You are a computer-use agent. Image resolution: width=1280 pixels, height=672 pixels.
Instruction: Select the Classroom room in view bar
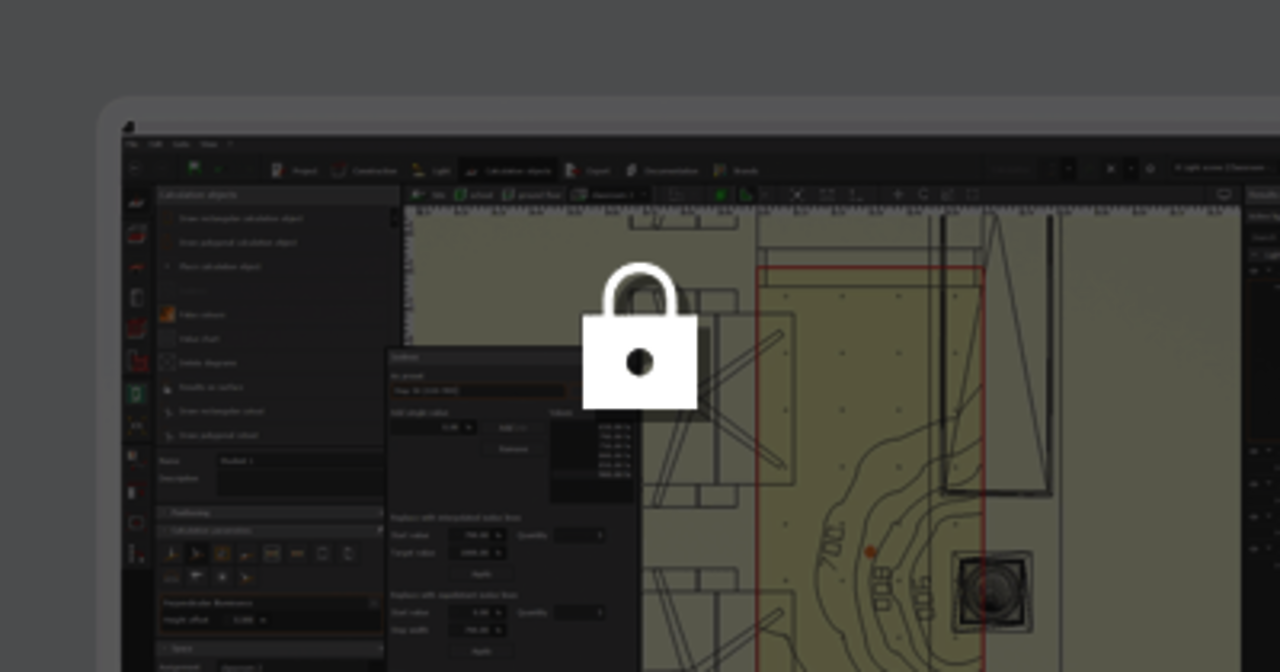[x=606, y=195]
